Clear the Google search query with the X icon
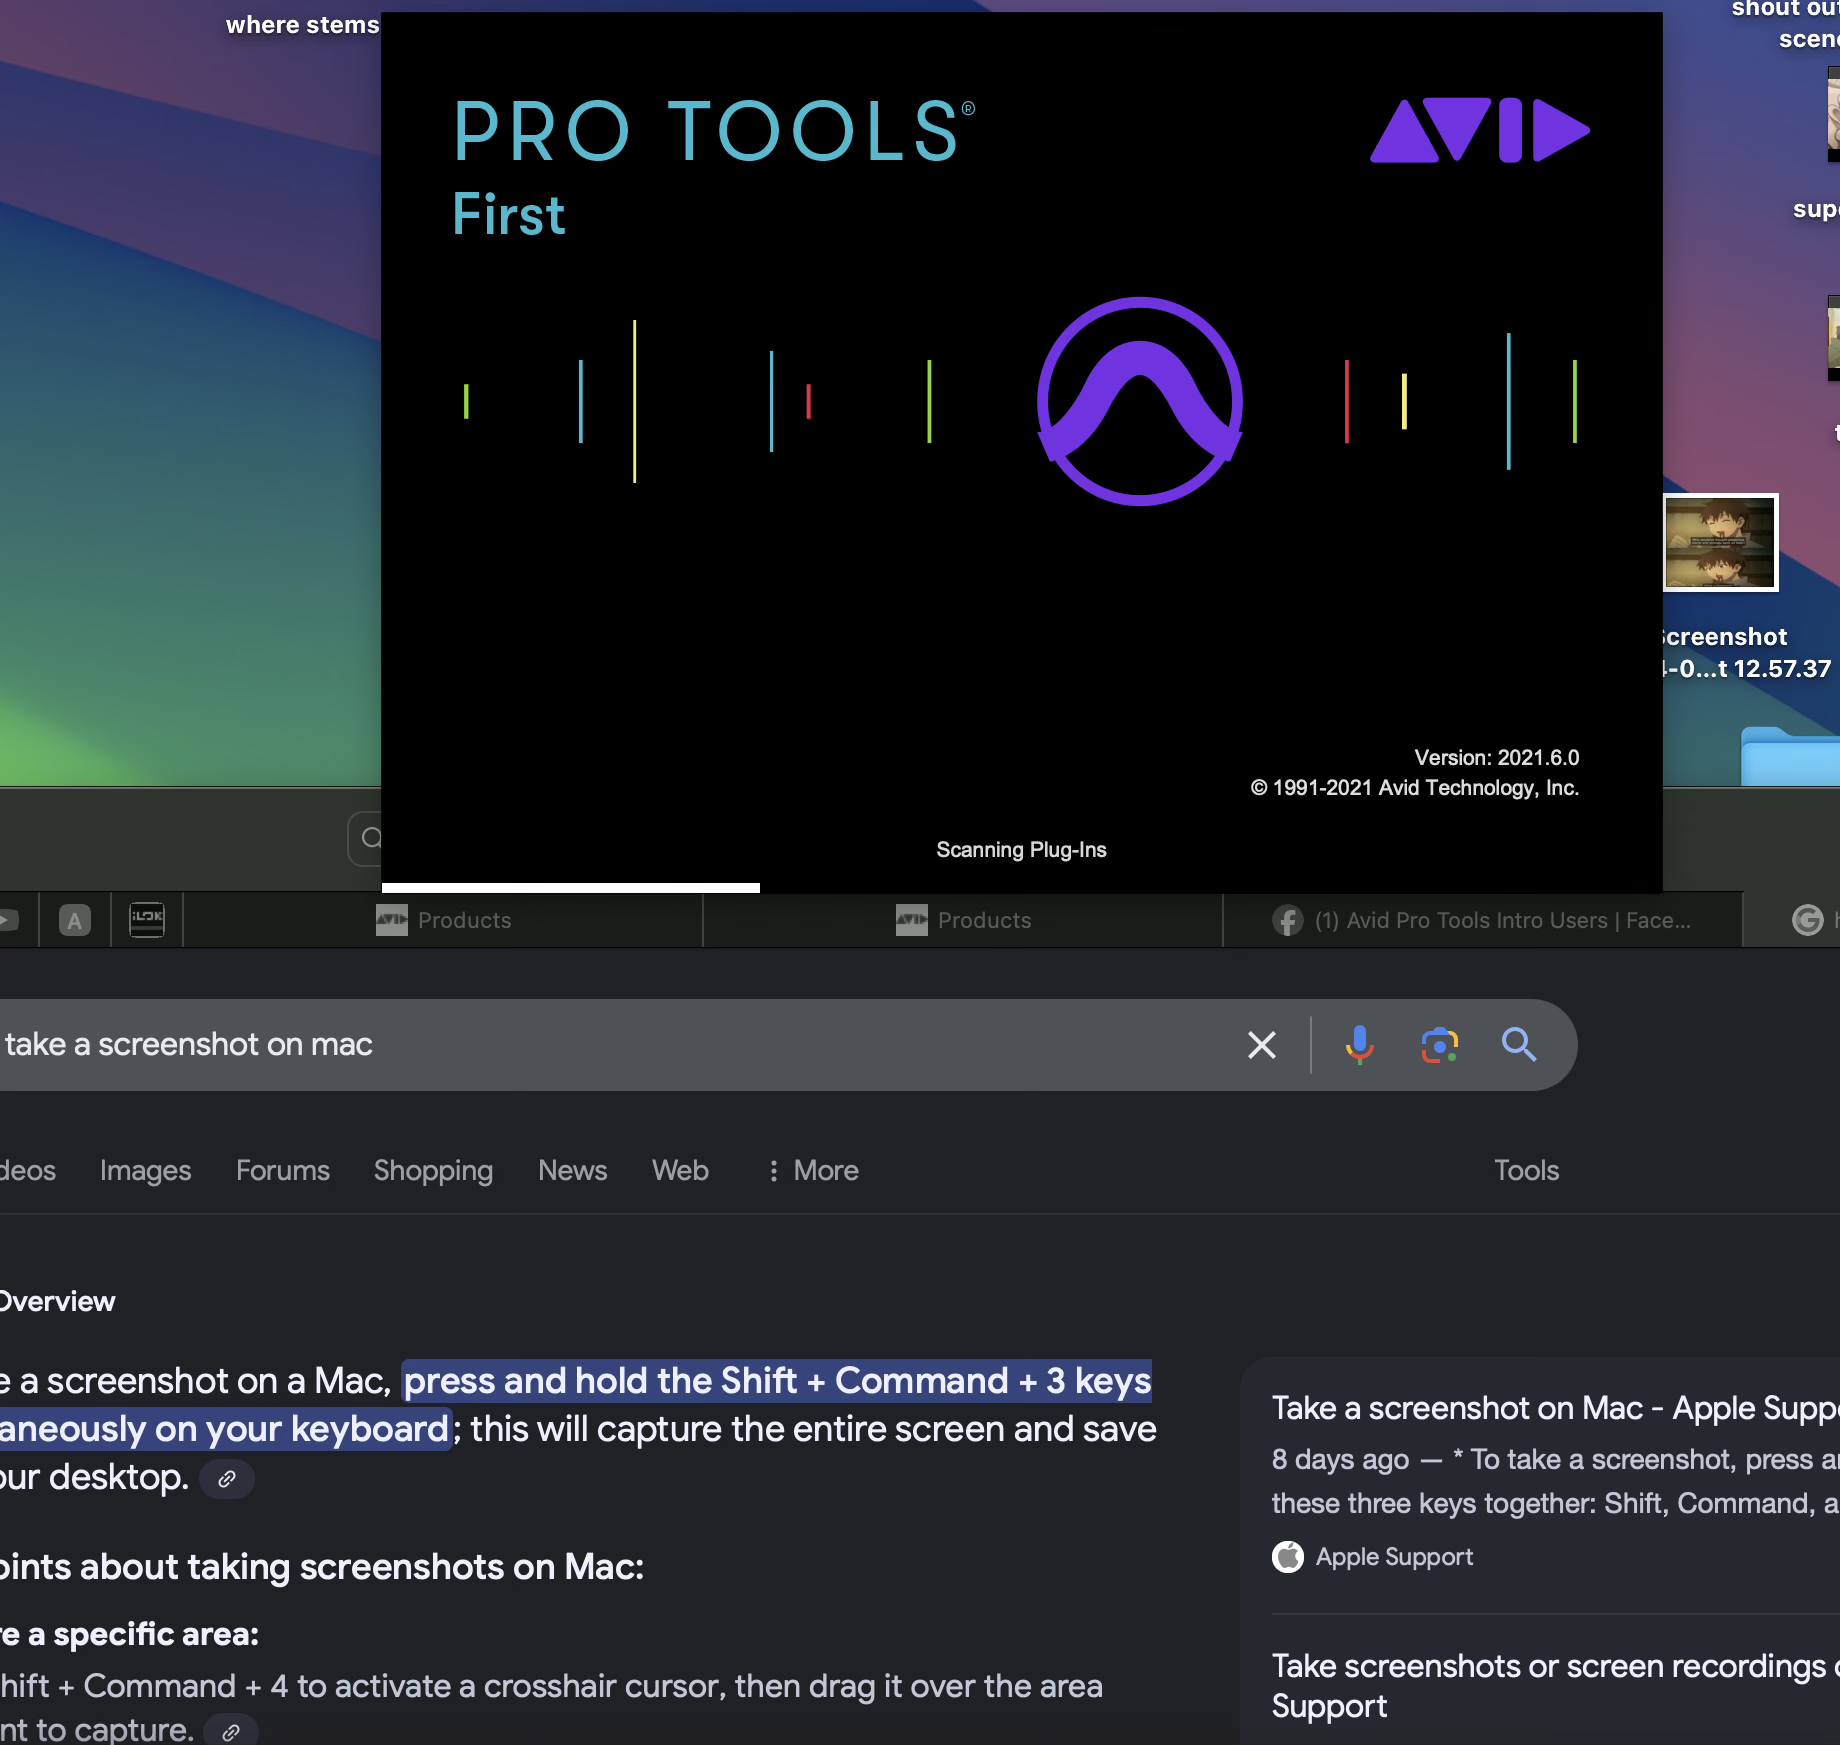The height and width of the screenshot is (1745, 1840). pyautogui.click(x=1262, y=1045)
